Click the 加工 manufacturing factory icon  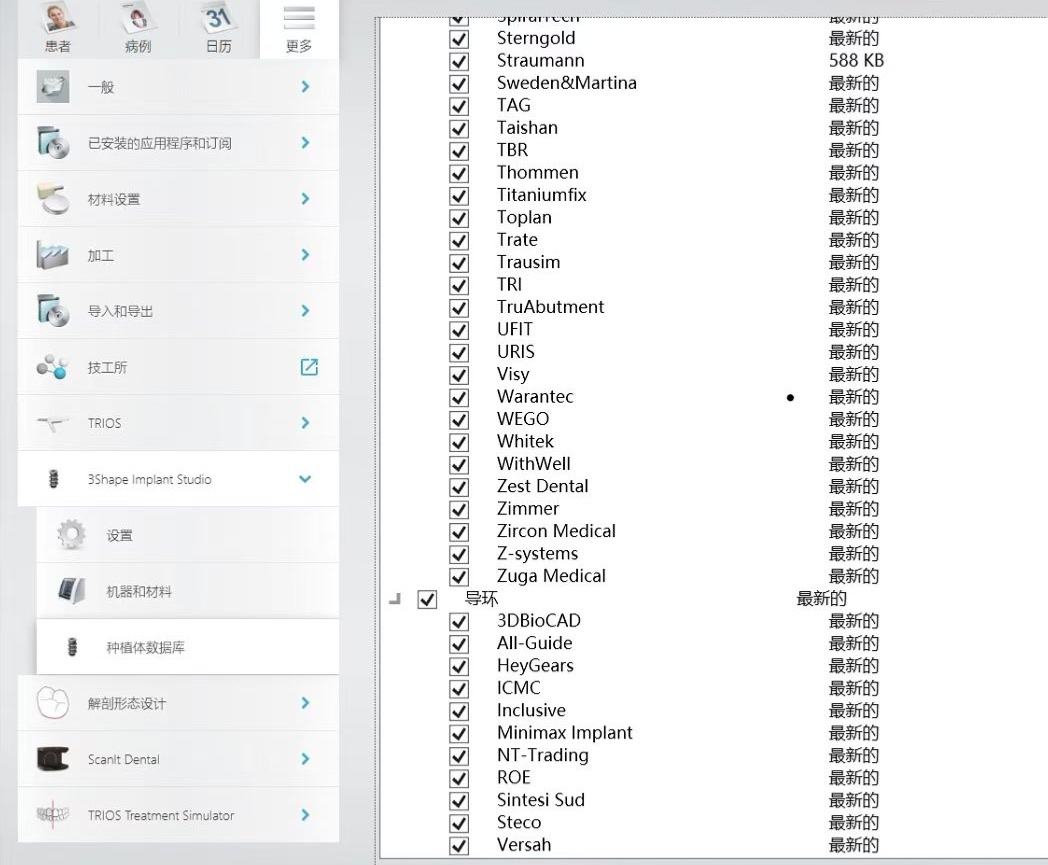click(53, 255)
